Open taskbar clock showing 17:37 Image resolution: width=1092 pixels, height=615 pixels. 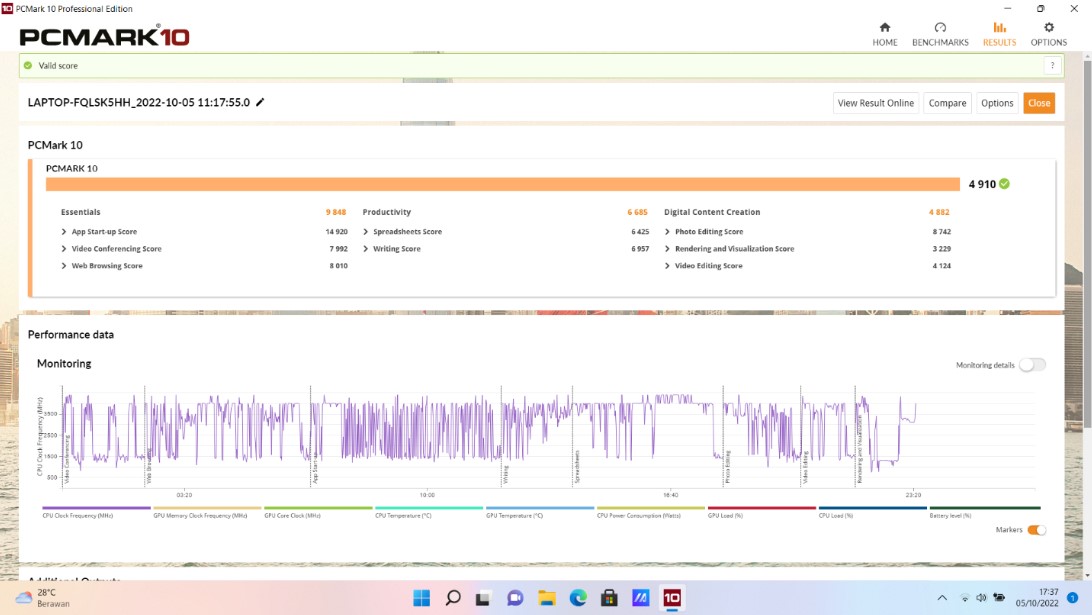tap(1037, 598)
